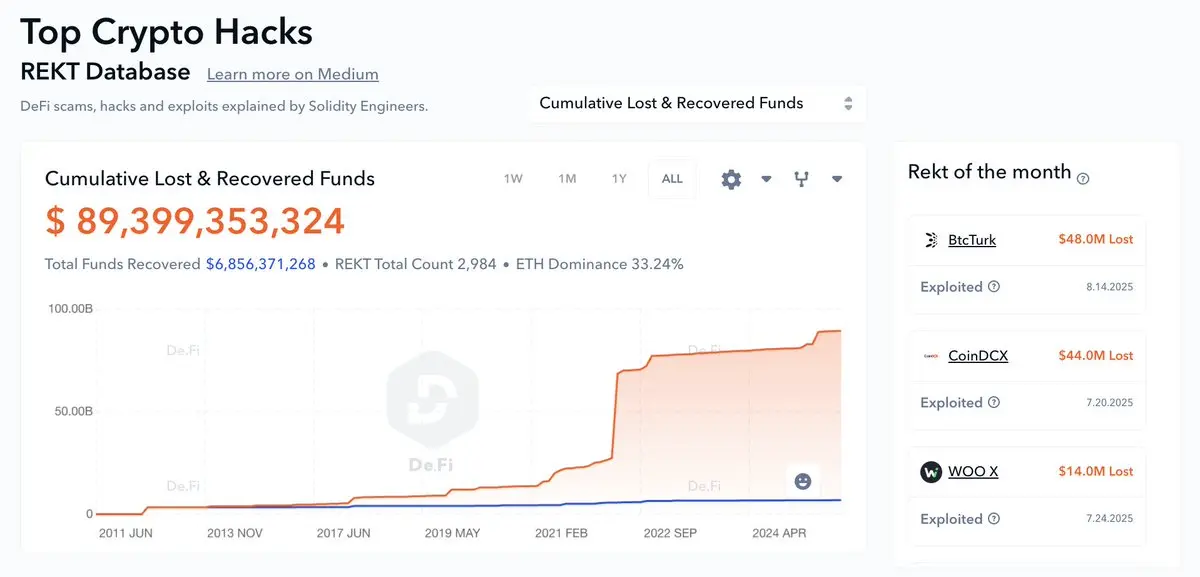Follow the Learn more on Medium link
1200x577 pixels.
point(293,74)
